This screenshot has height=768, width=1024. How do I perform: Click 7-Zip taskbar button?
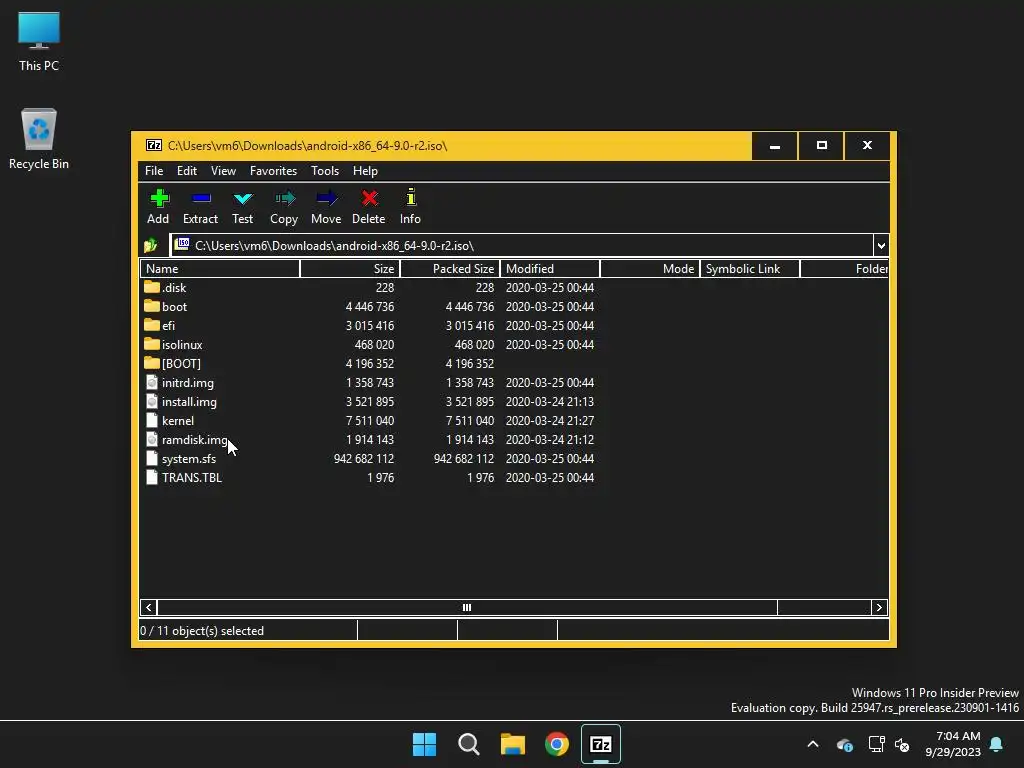click(601, 744)
